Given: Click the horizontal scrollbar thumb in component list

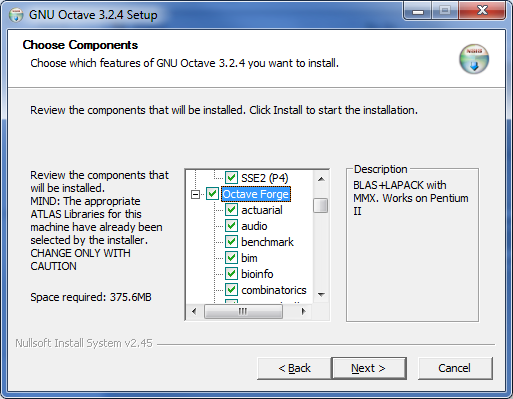Looking at the screenshot, I should (x=243, y=312).
